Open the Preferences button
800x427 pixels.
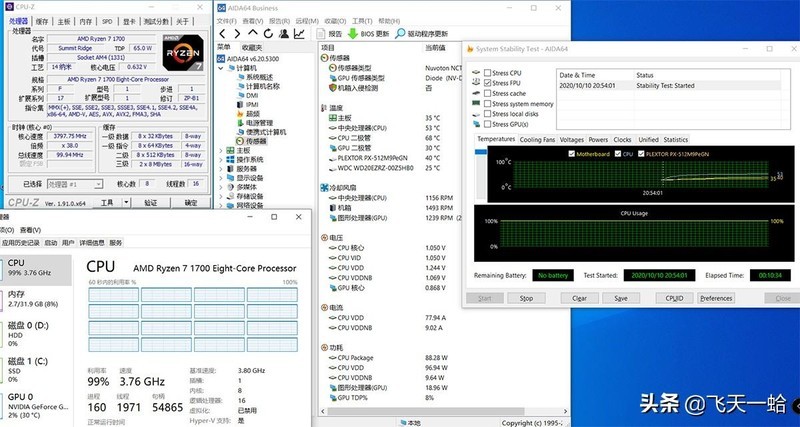pos(716,298)
